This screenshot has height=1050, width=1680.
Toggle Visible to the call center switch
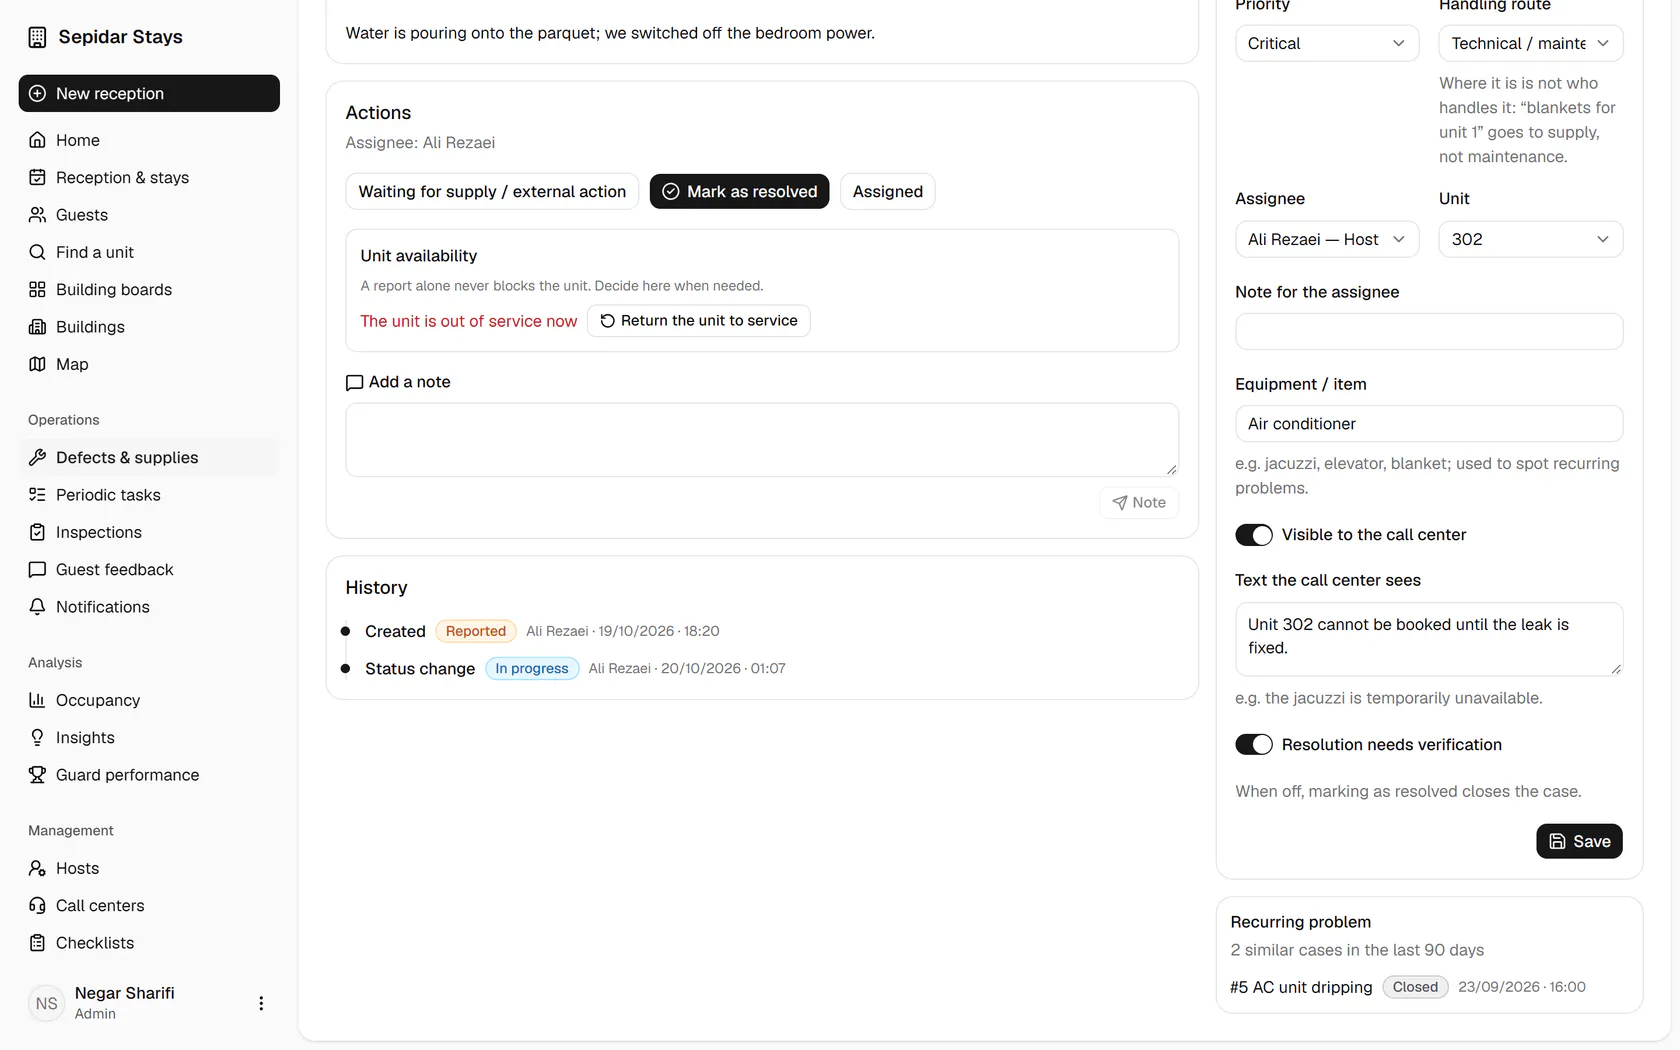(1254, 535)
